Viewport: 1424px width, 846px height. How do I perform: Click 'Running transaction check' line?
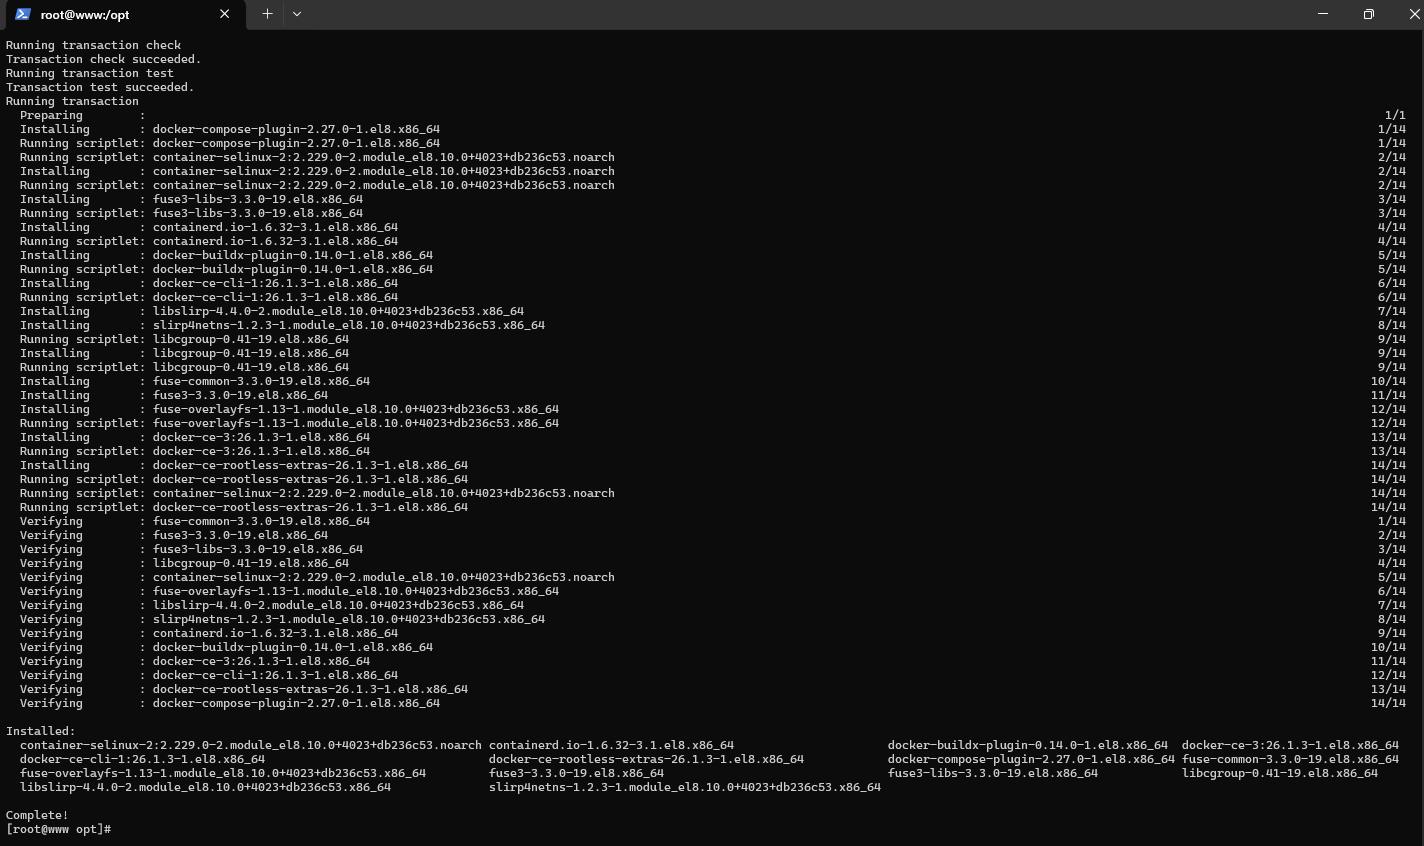point(93,45)
